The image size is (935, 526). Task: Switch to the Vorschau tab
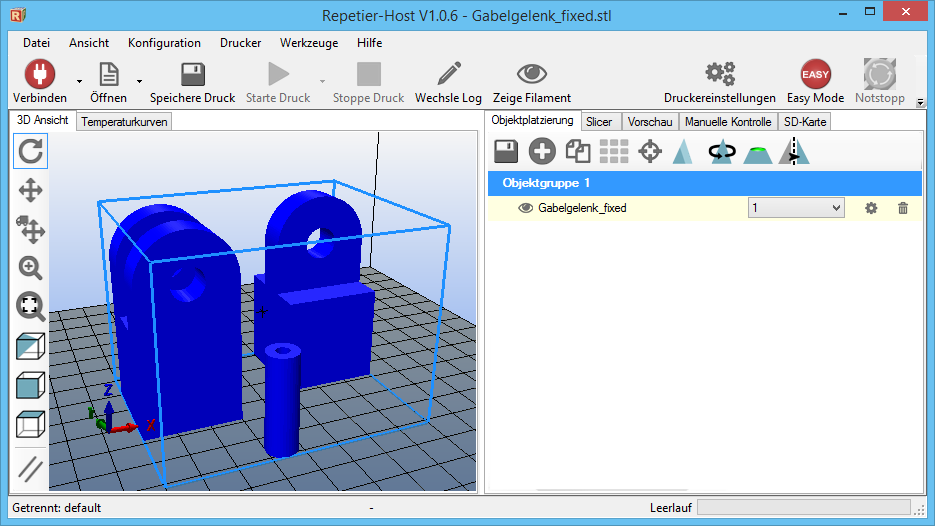650,122
